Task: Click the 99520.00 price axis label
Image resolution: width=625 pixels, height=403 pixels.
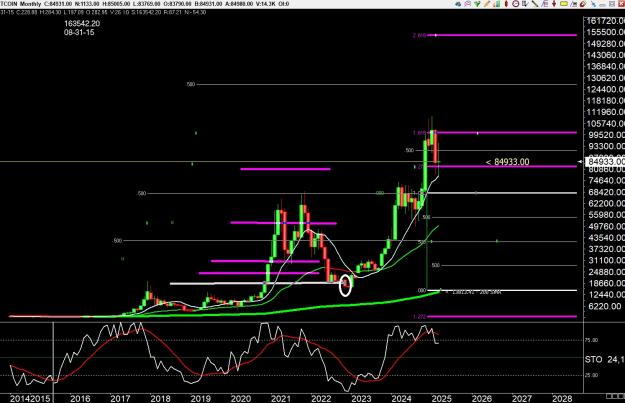Action: coord(606,135)
